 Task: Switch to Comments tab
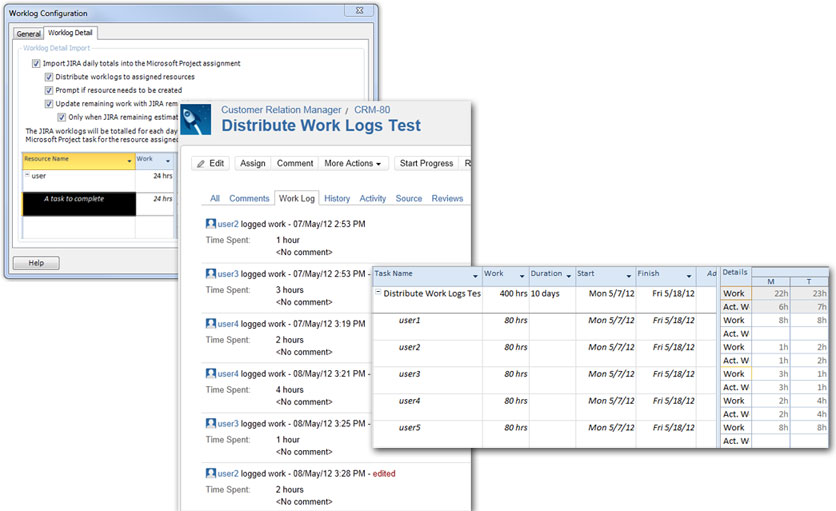pos(249,198)
